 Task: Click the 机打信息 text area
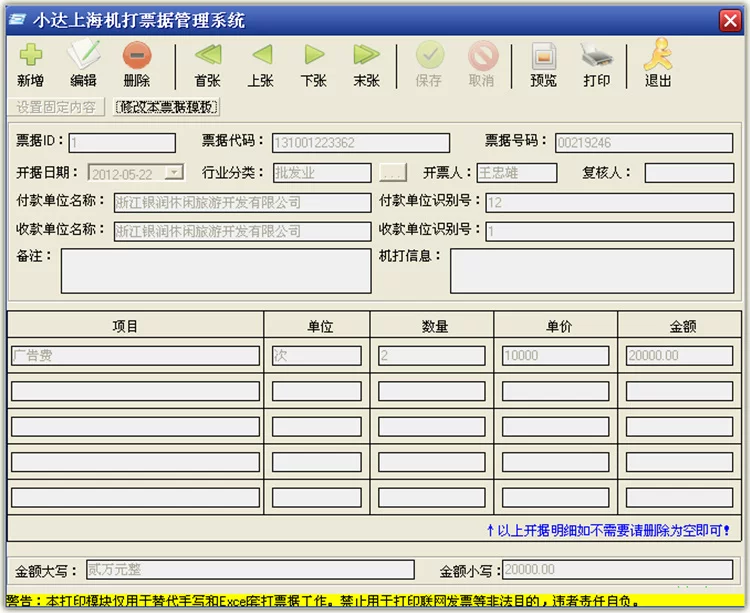(x=592, y=271)
